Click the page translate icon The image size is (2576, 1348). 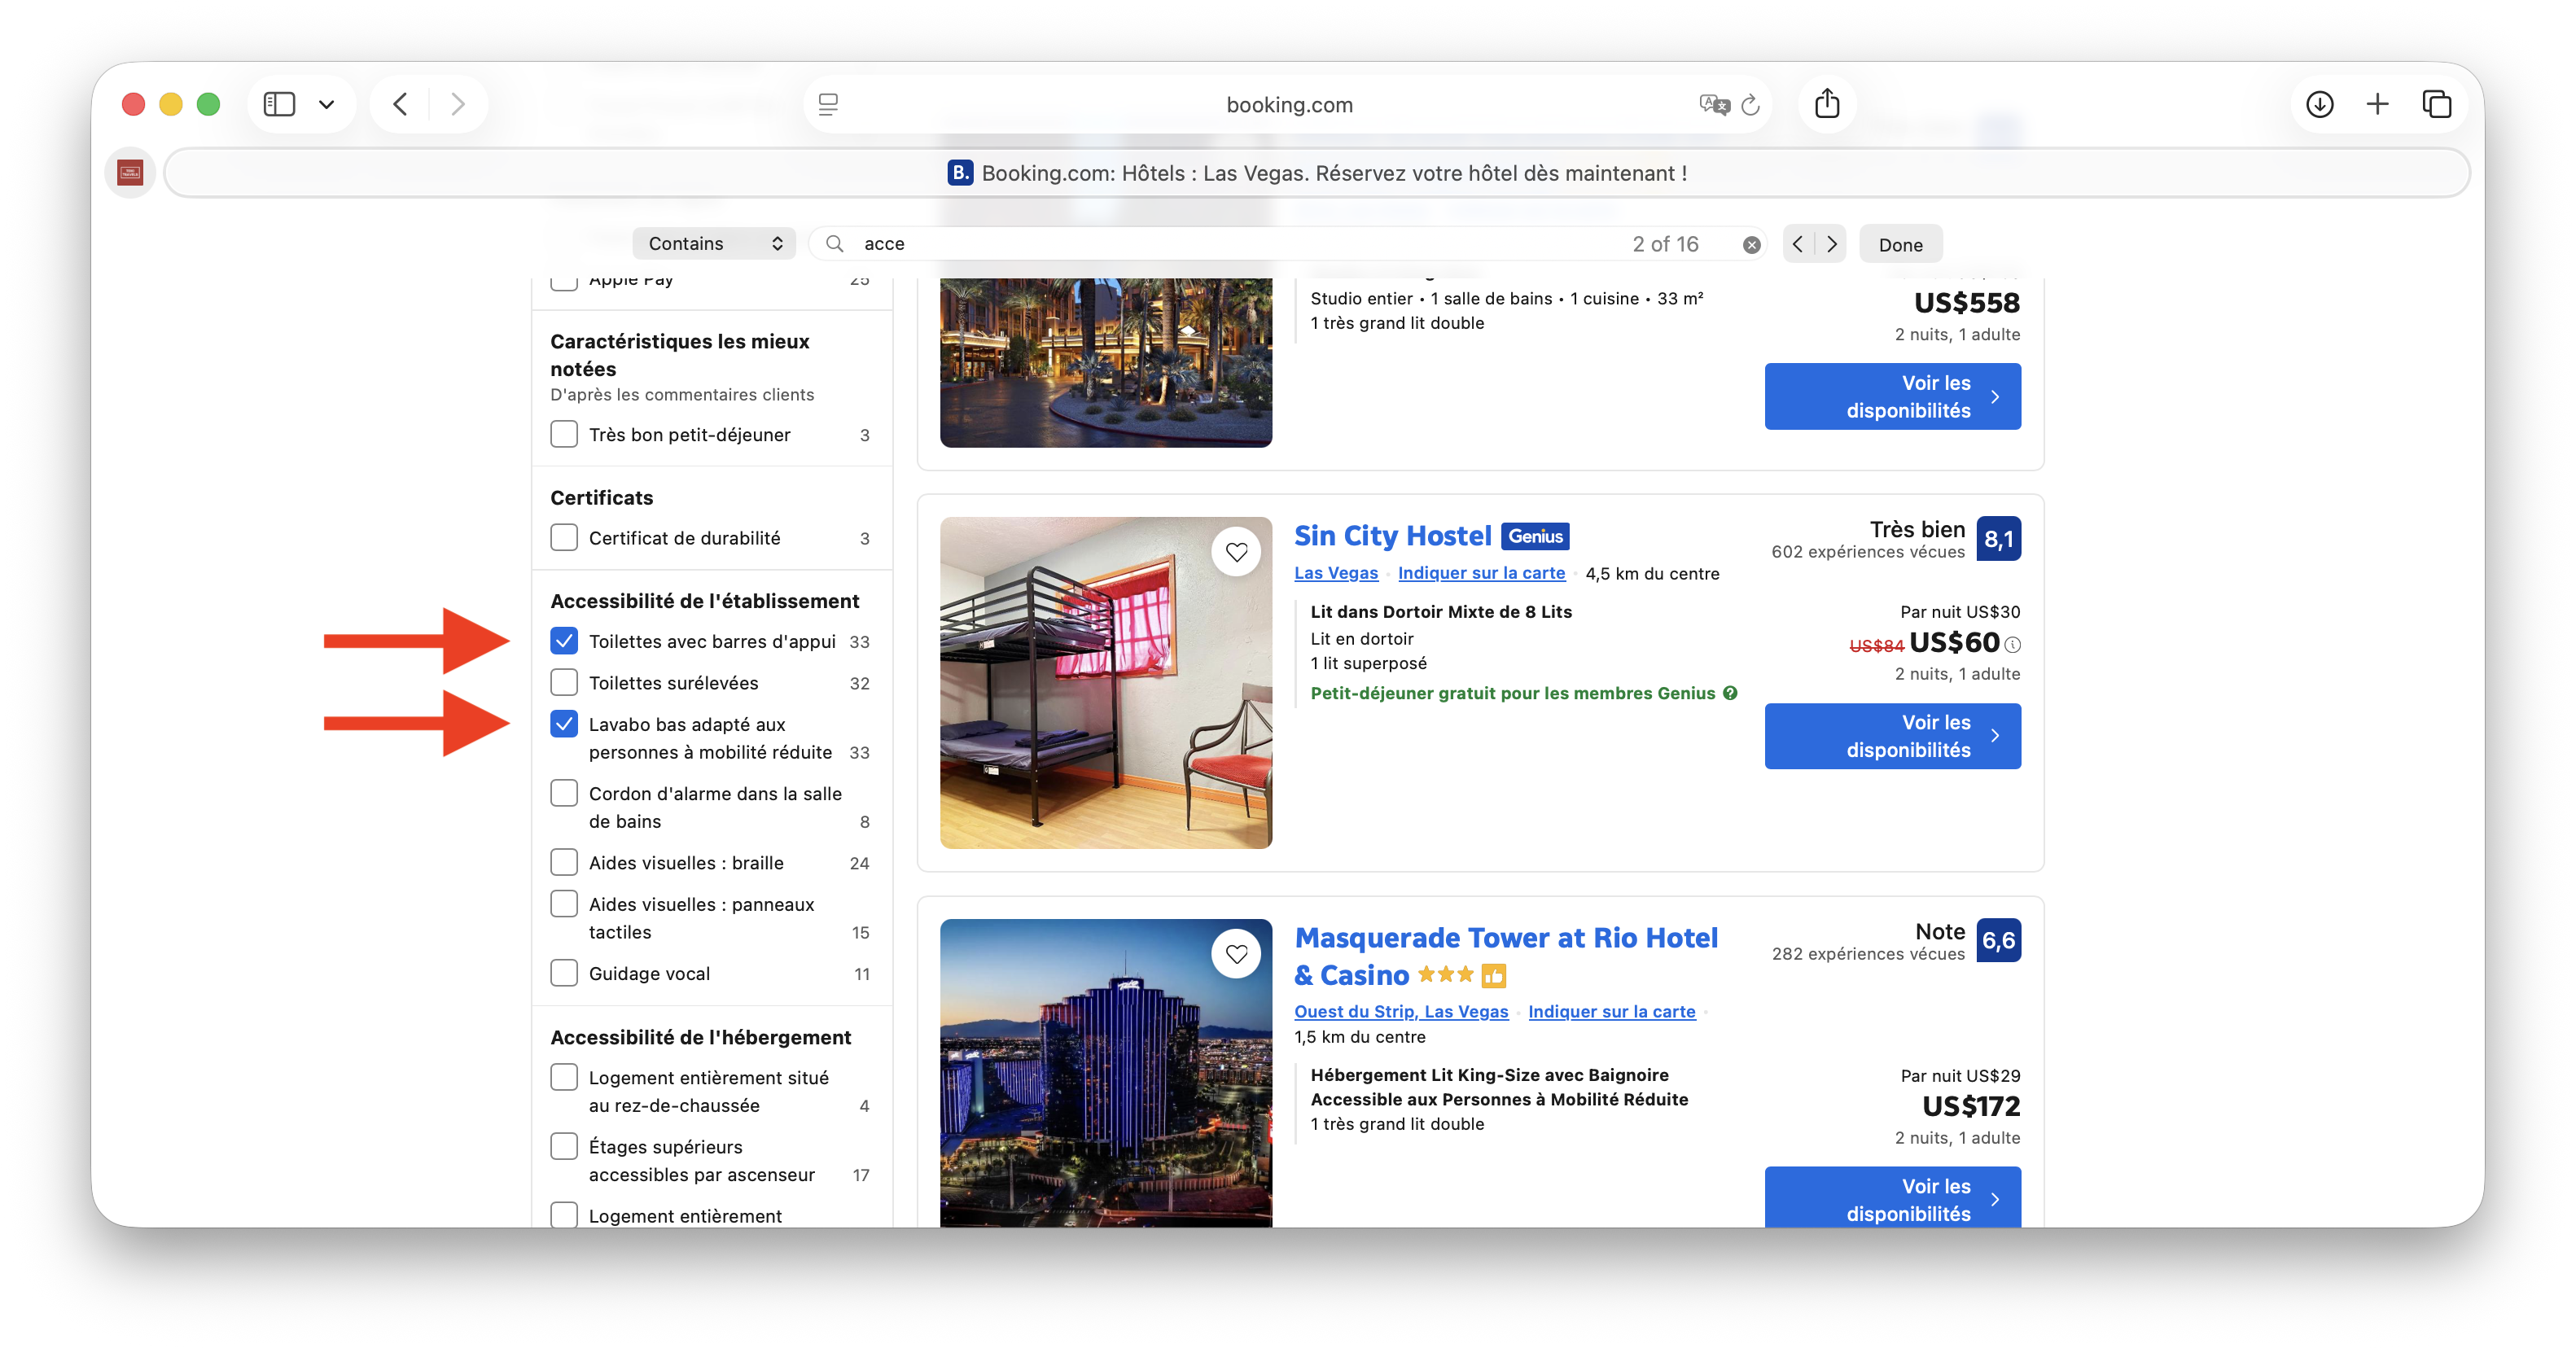coord(1713,105)
